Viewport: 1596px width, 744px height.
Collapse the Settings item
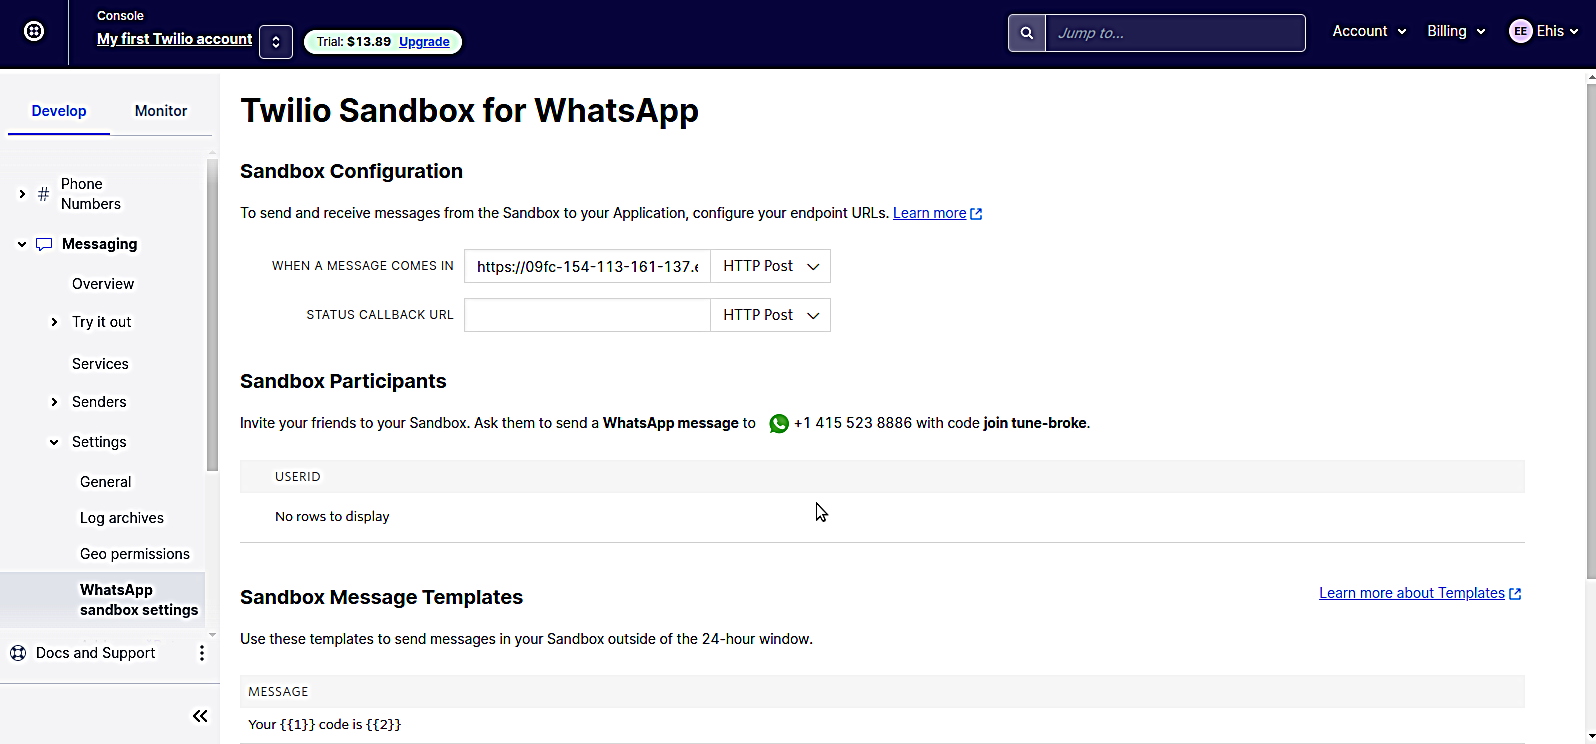click(x=54, y=442)
